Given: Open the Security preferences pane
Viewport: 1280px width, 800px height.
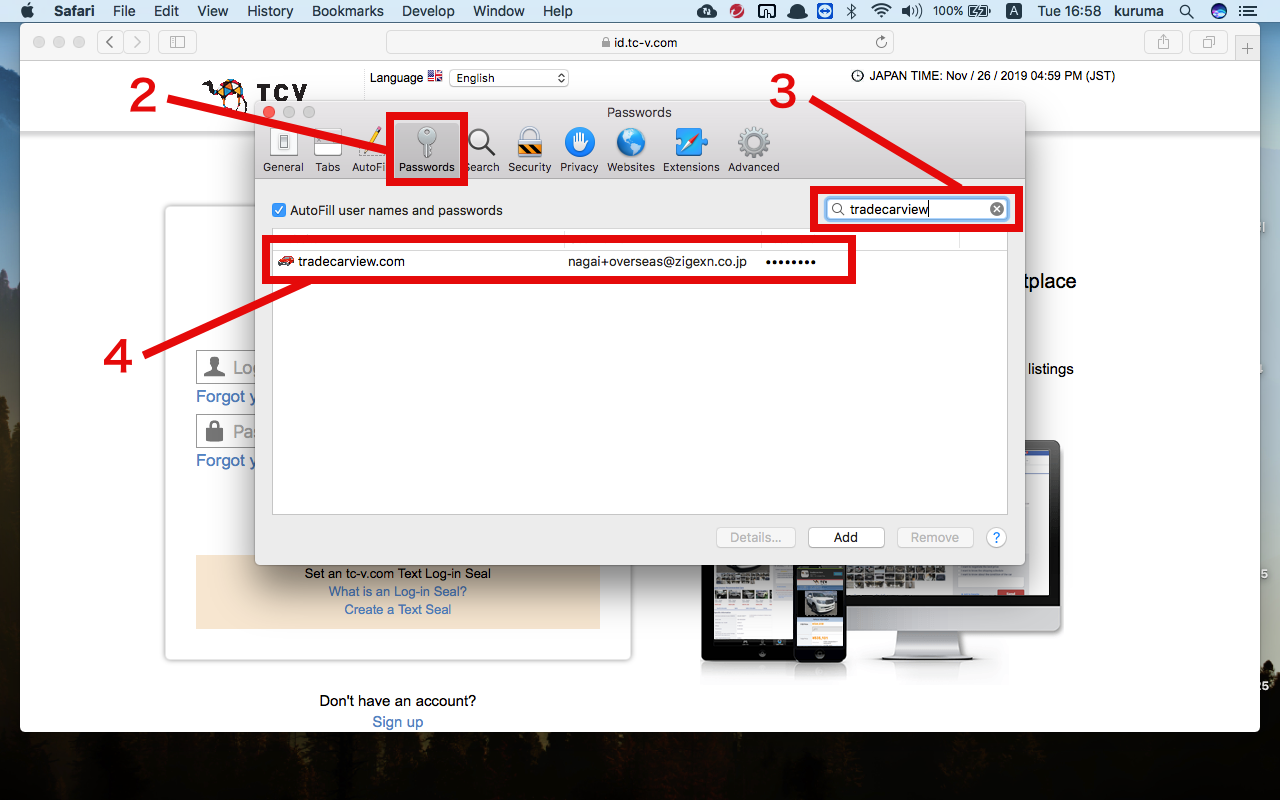Looking at the screenshot, I should [x=529, y=150].
